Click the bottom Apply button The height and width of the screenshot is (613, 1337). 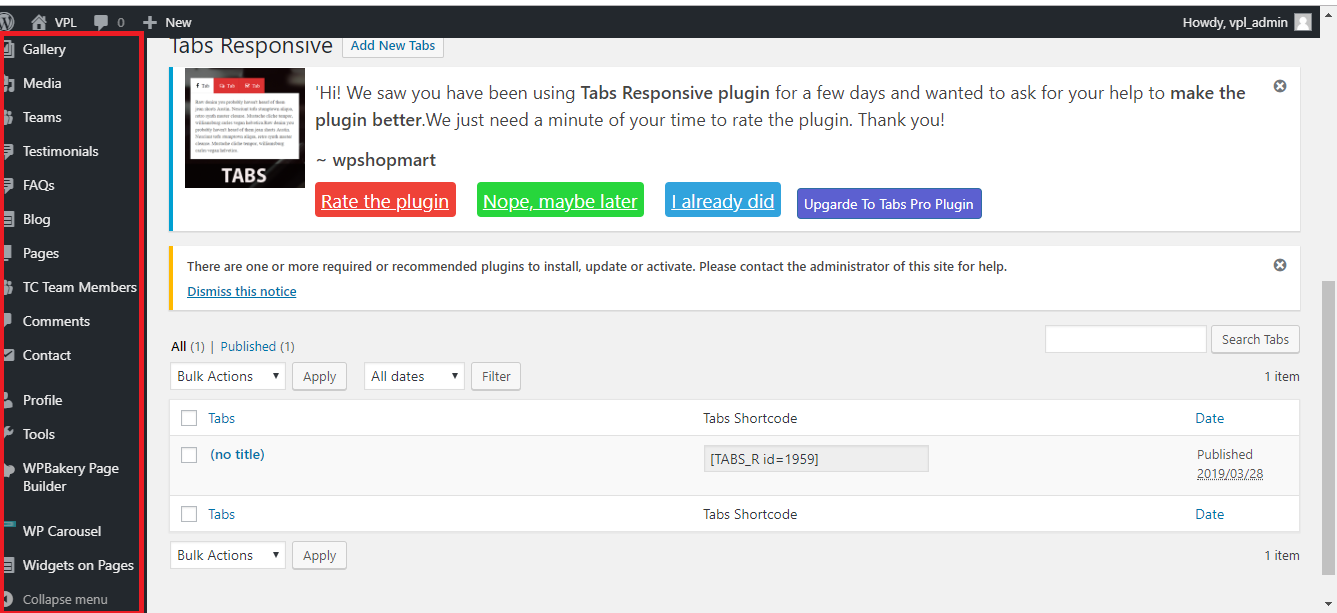[x=320, y=555]
